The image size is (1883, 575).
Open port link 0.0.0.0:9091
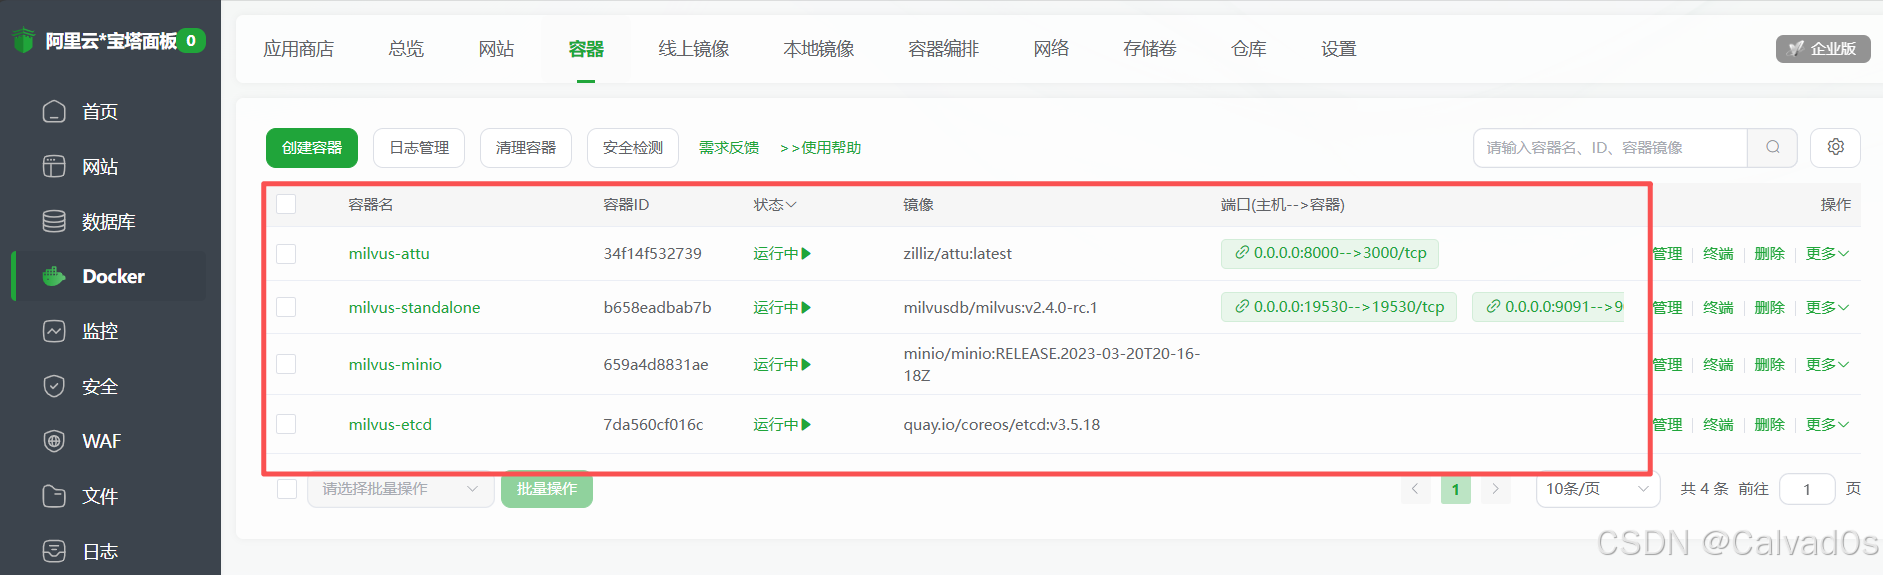click(1548, 307)
